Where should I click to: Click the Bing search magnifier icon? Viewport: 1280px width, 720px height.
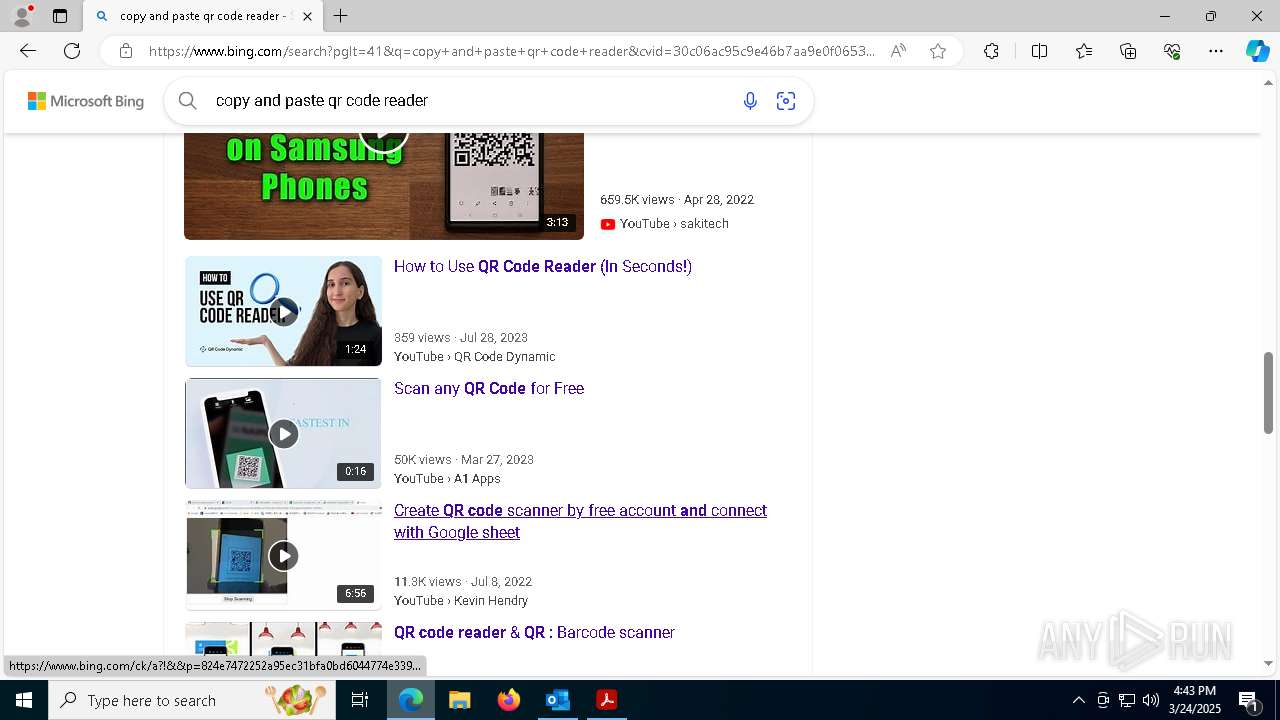[187, 100]
